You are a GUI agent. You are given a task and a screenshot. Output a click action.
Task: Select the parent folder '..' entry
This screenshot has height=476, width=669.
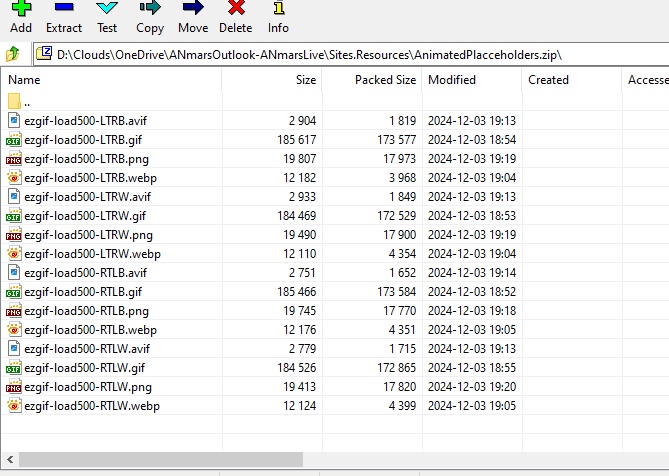click(x=26, y=101)
